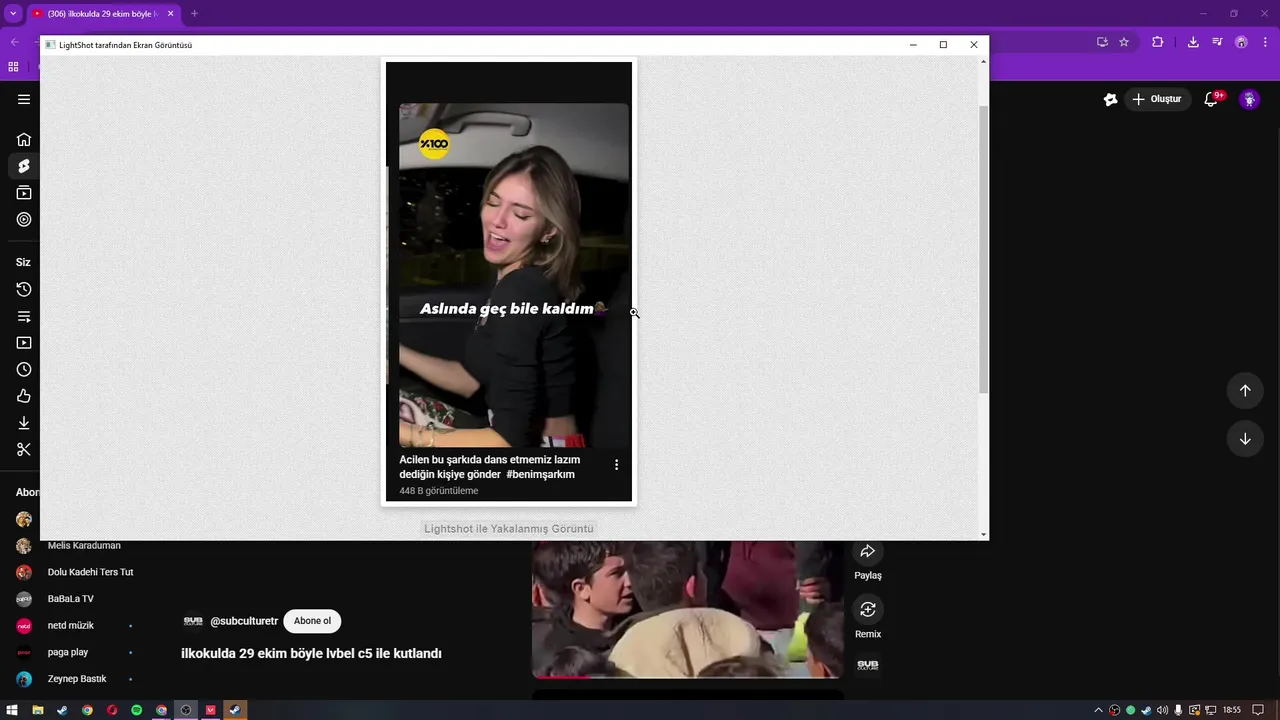Screen dimensions: 1280x720
Task: Click 'Lightshot ile Yakalanmış Görüntü' caption
Action: pos(509,528)
